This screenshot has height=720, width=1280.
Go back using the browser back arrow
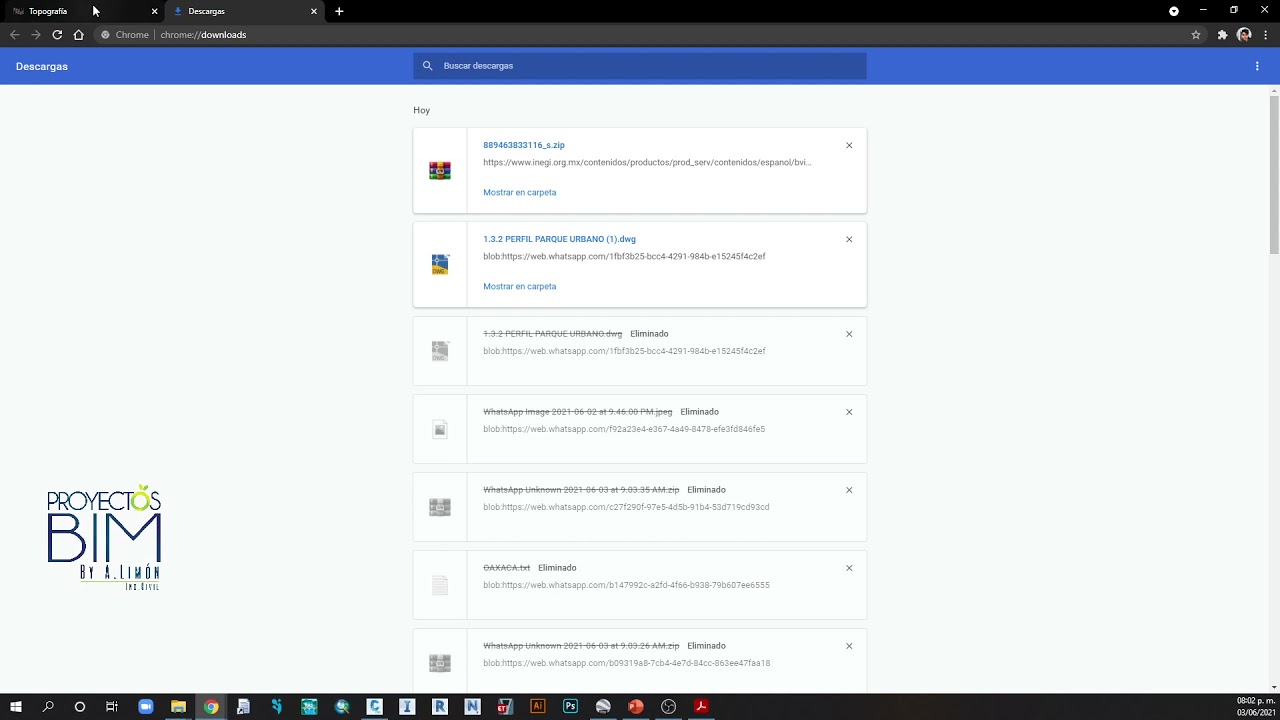pos(14,35)
